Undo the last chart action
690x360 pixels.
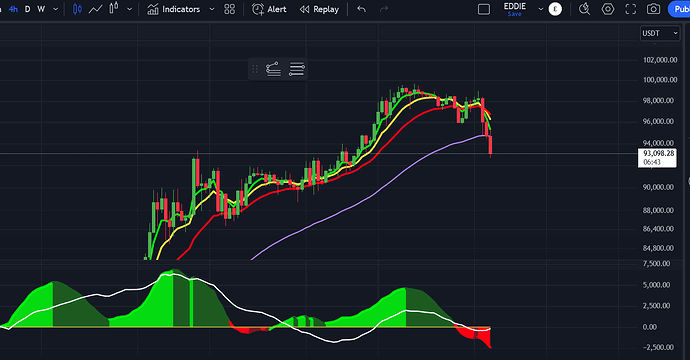click(362, 9)
